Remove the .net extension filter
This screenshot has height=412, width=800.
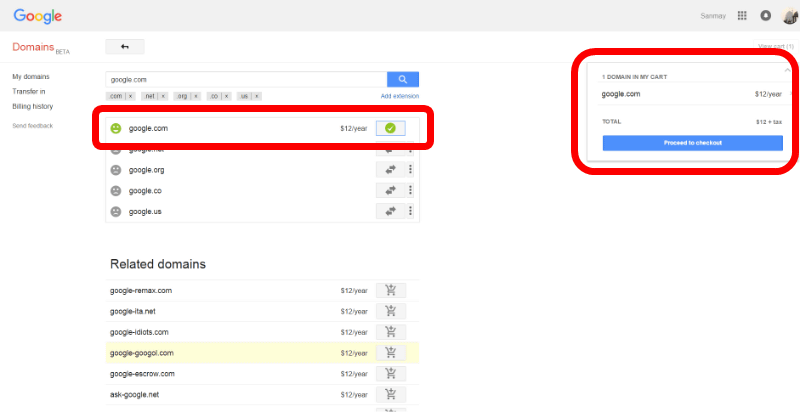163,96
